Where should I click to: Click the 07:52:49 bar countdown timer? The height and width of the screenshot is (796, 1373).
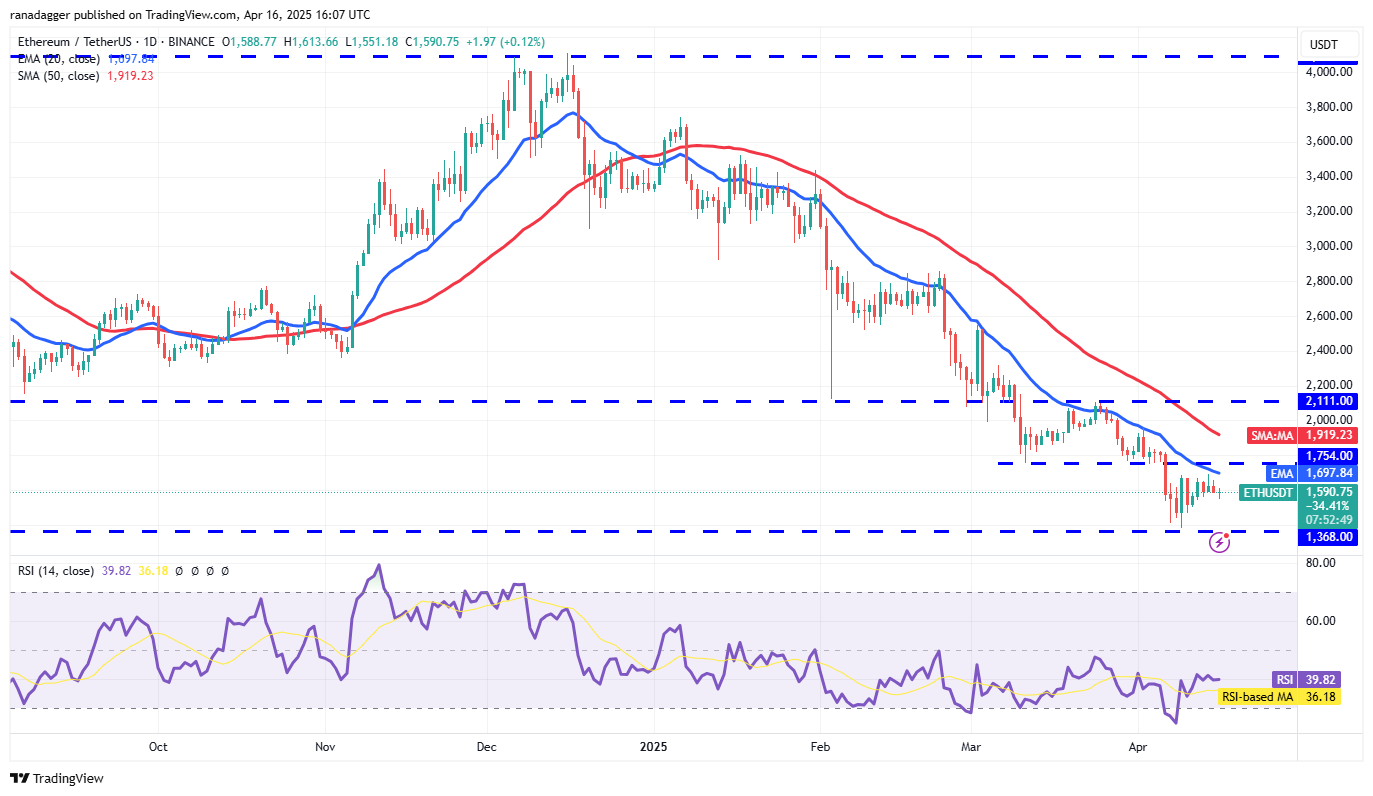tap(1330, 517)
